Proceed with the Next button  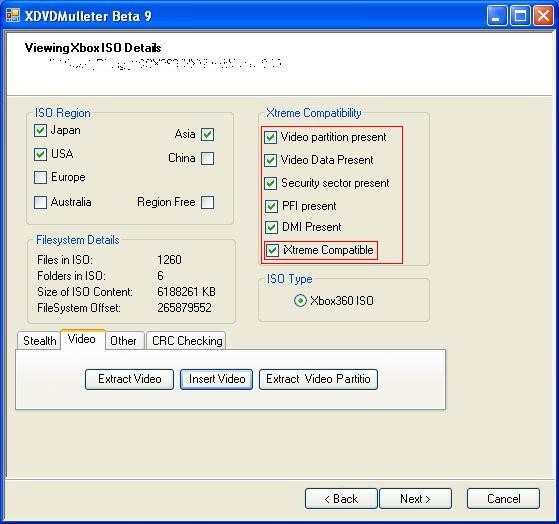[x=415, y=498]
